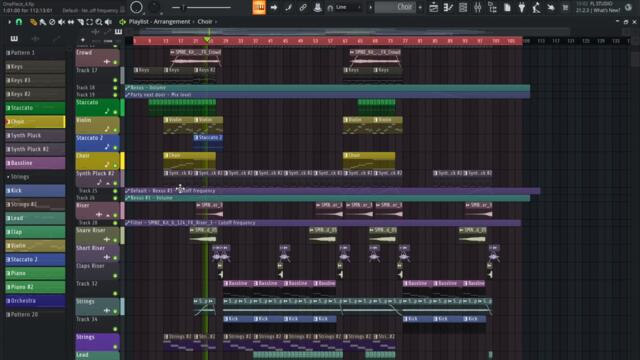This screenshot has width=640, height=360.
Task: Click the globe icon at top right
Action: click(628, 7)
